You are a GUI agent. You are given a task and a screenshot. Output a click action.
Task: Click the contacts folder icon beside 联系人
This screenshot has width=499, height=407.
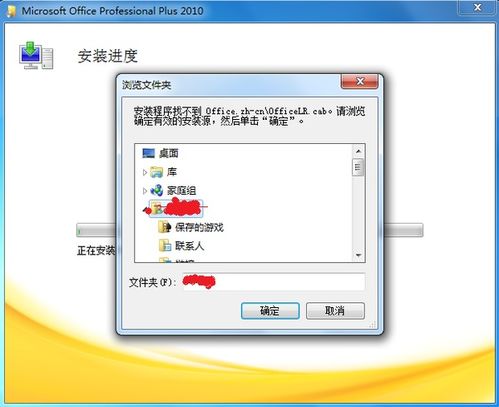[x=165, y=246]
